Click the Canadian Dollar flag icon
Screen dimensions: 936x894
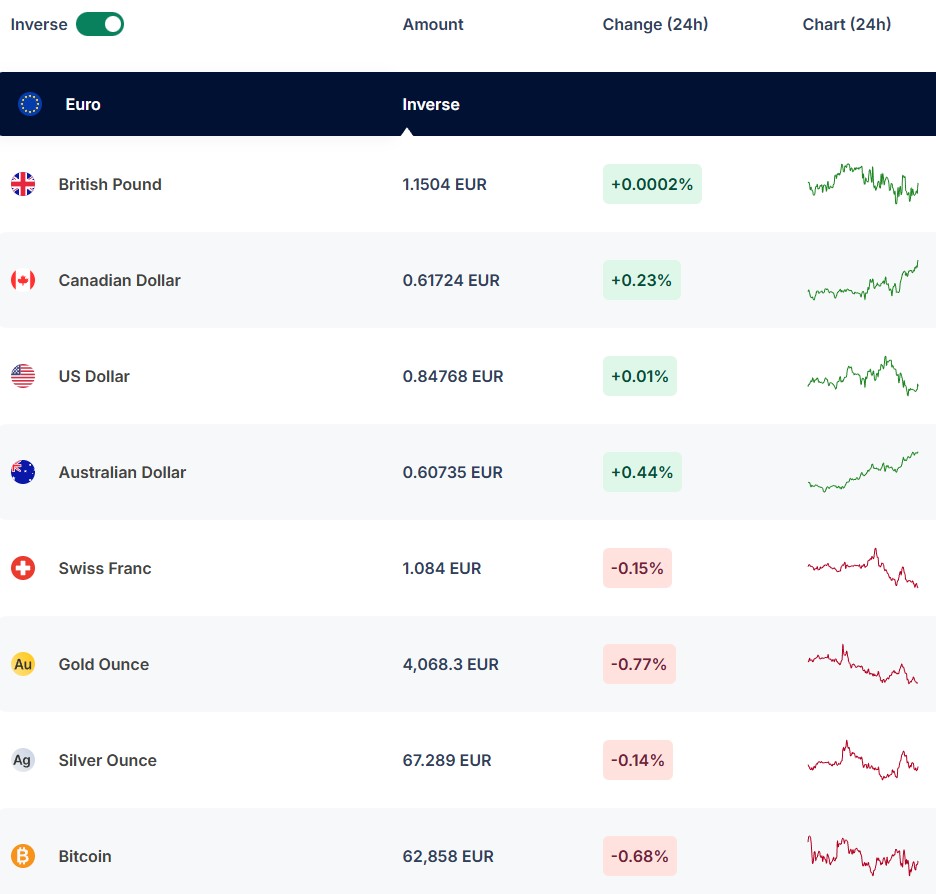tap(23, 280)
